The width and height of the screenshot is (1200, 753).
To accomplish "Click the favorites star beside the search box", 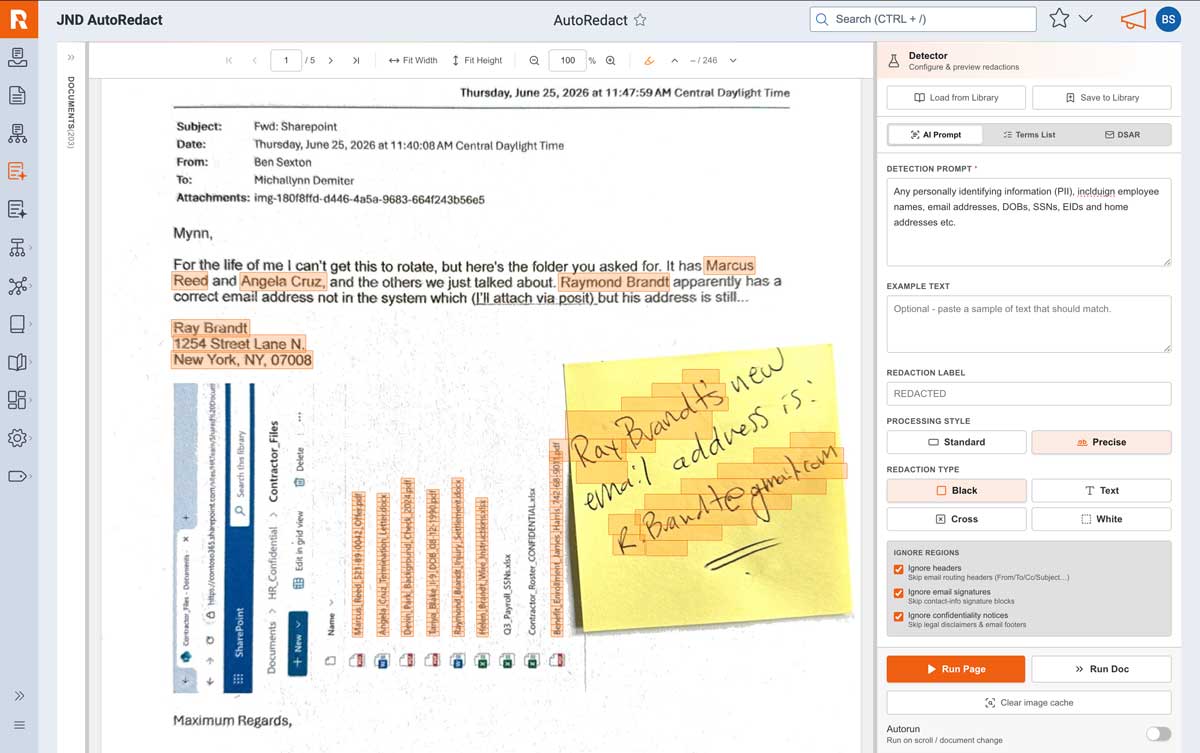I will point(1059,19).
